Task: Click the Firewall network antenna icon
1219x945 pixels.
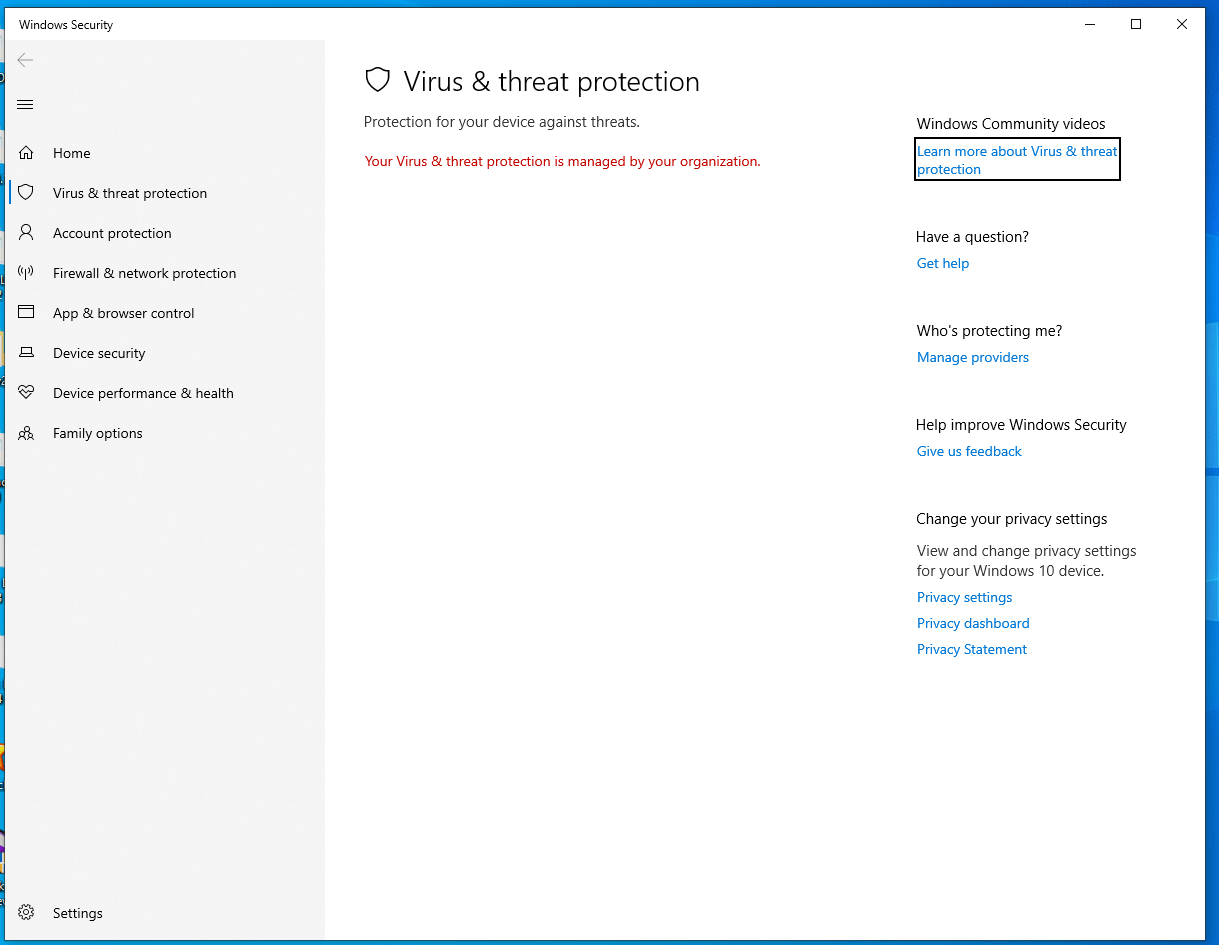Action: point(26,273)
